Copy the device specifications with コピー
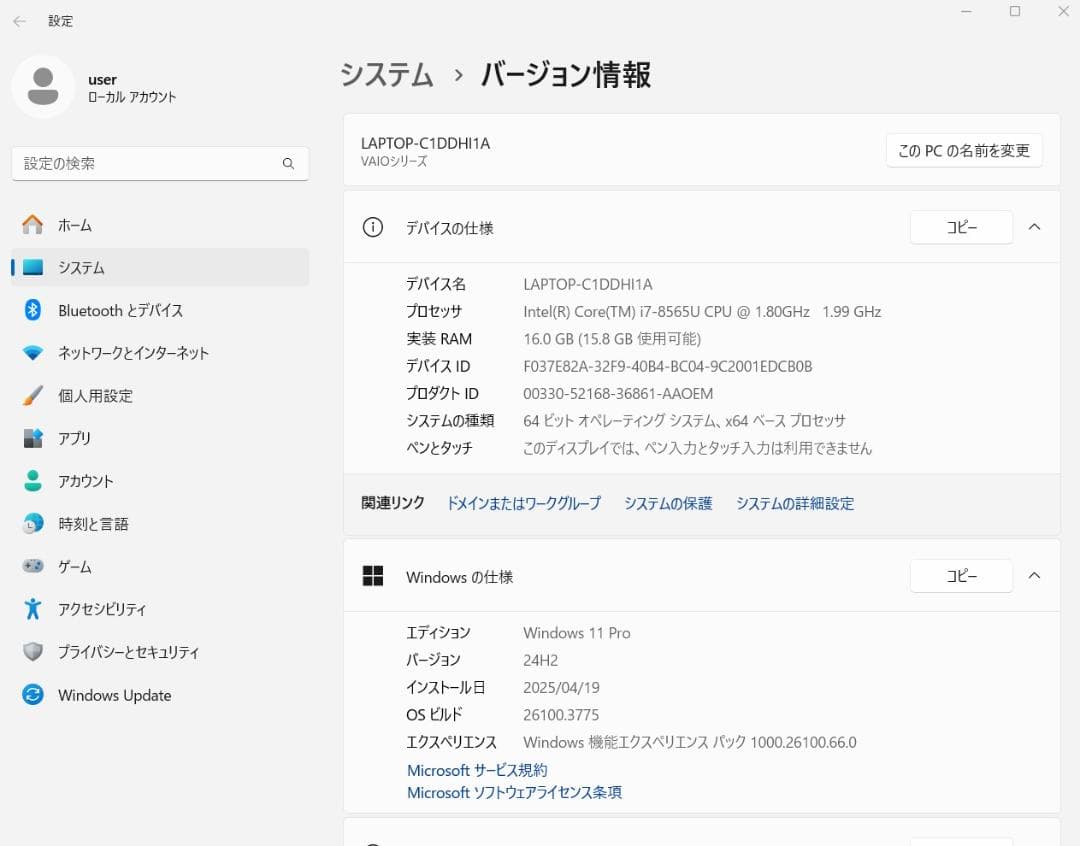 pos(960,227)
